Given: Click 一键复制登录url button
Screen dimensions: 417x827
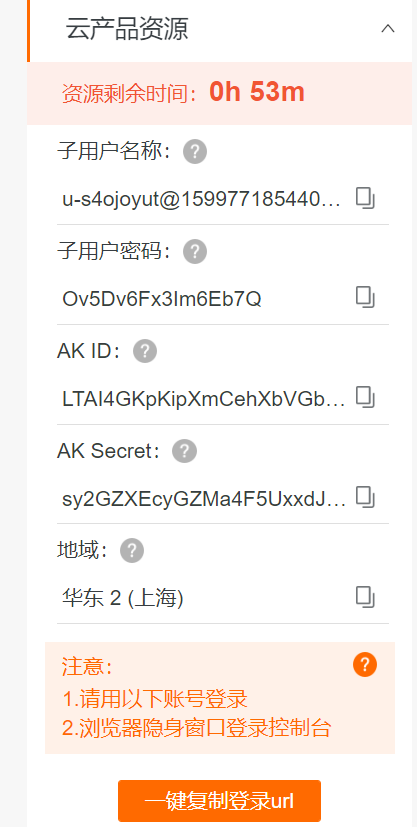Looking at the screenshot, I should point(219,801).
